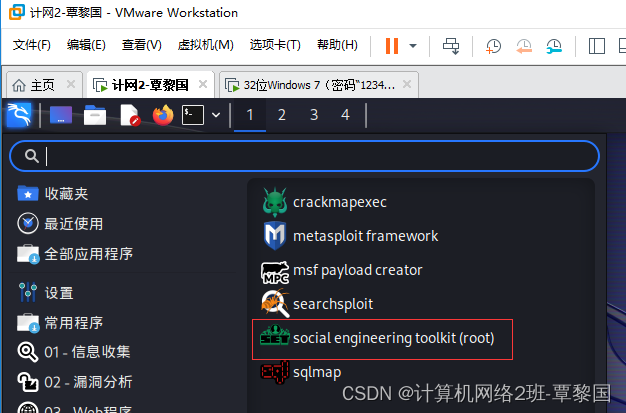Switch to workspace 3

point(314,115)
